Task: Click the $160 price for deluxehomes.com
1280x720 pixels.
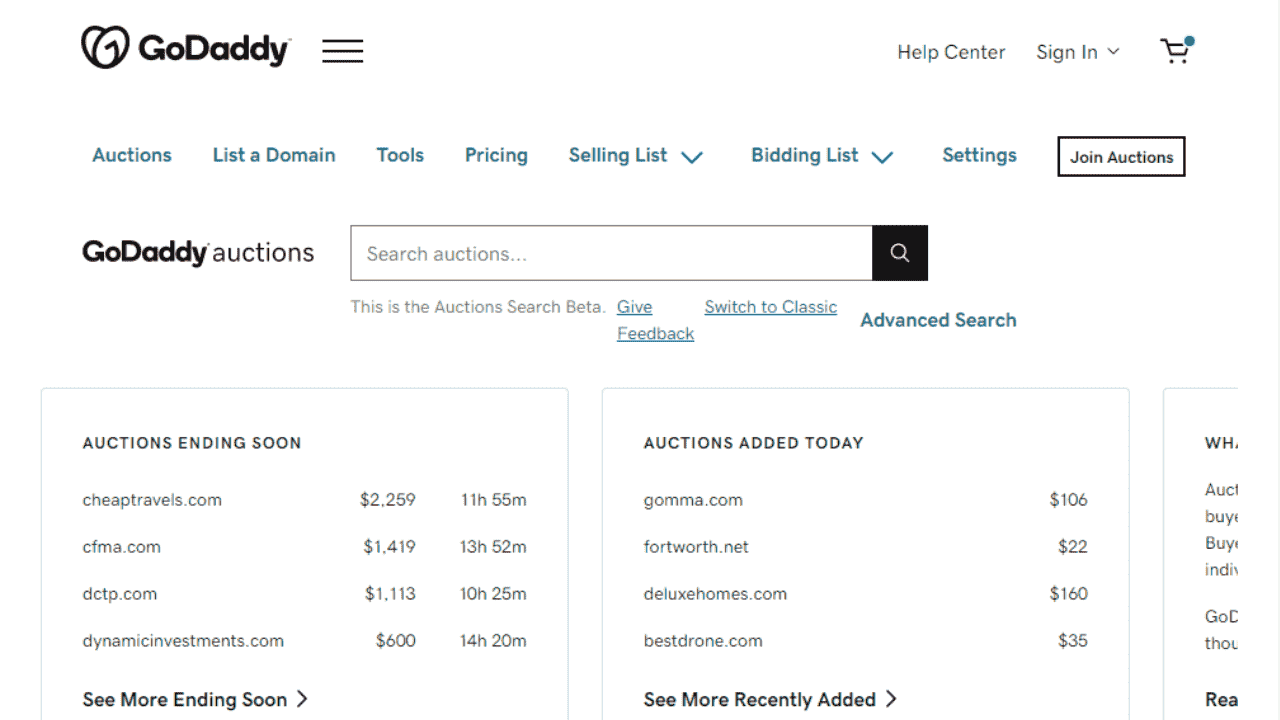Action: coord(1068,594)
